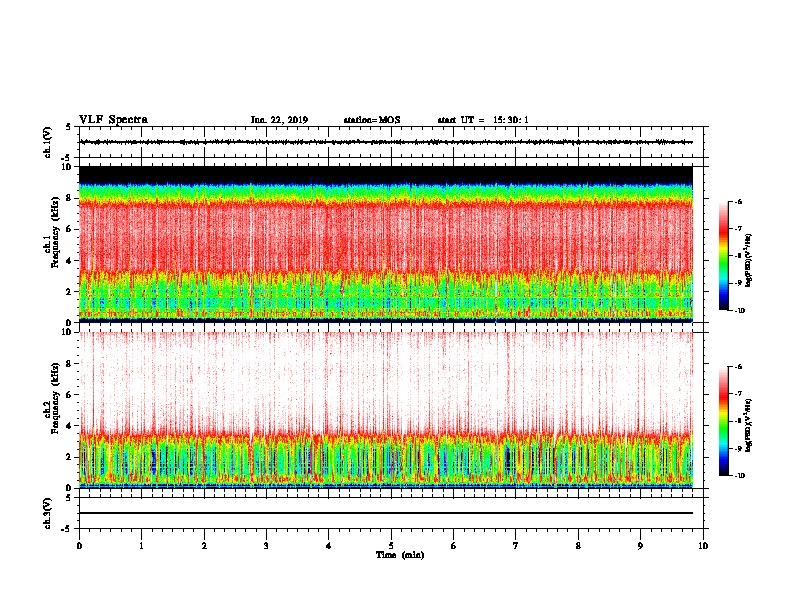
Task: Select the date "Jan. 22, 2019" in header
Action: [279, 120]
